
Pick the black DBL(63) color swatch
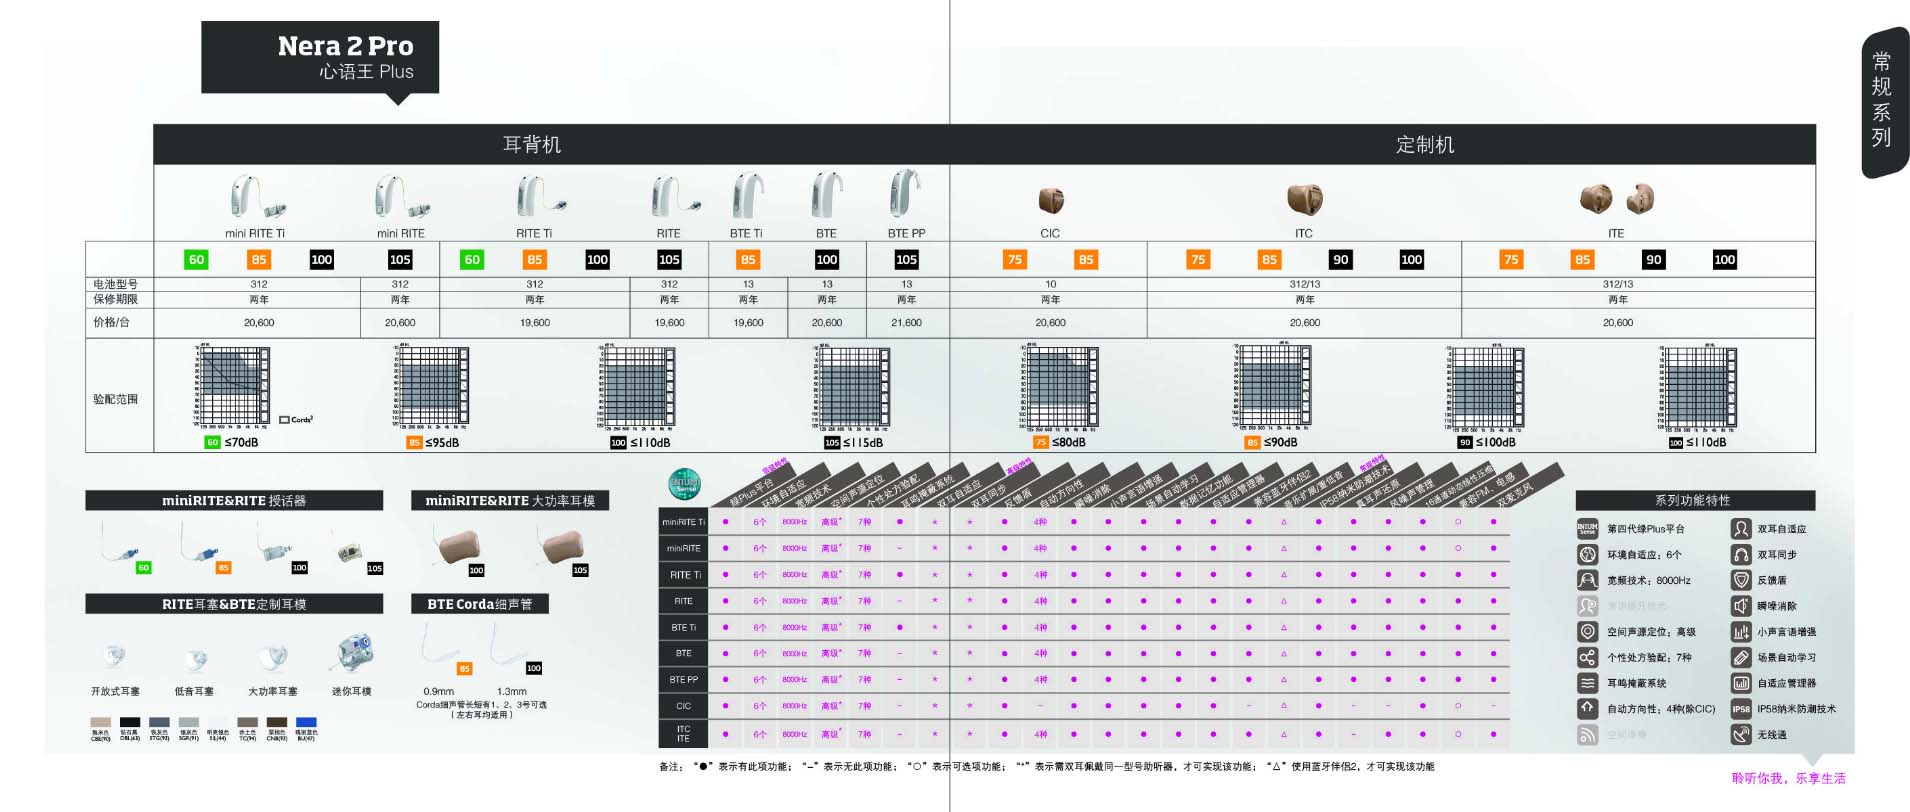pyautogui.click(x=130, y=722)
